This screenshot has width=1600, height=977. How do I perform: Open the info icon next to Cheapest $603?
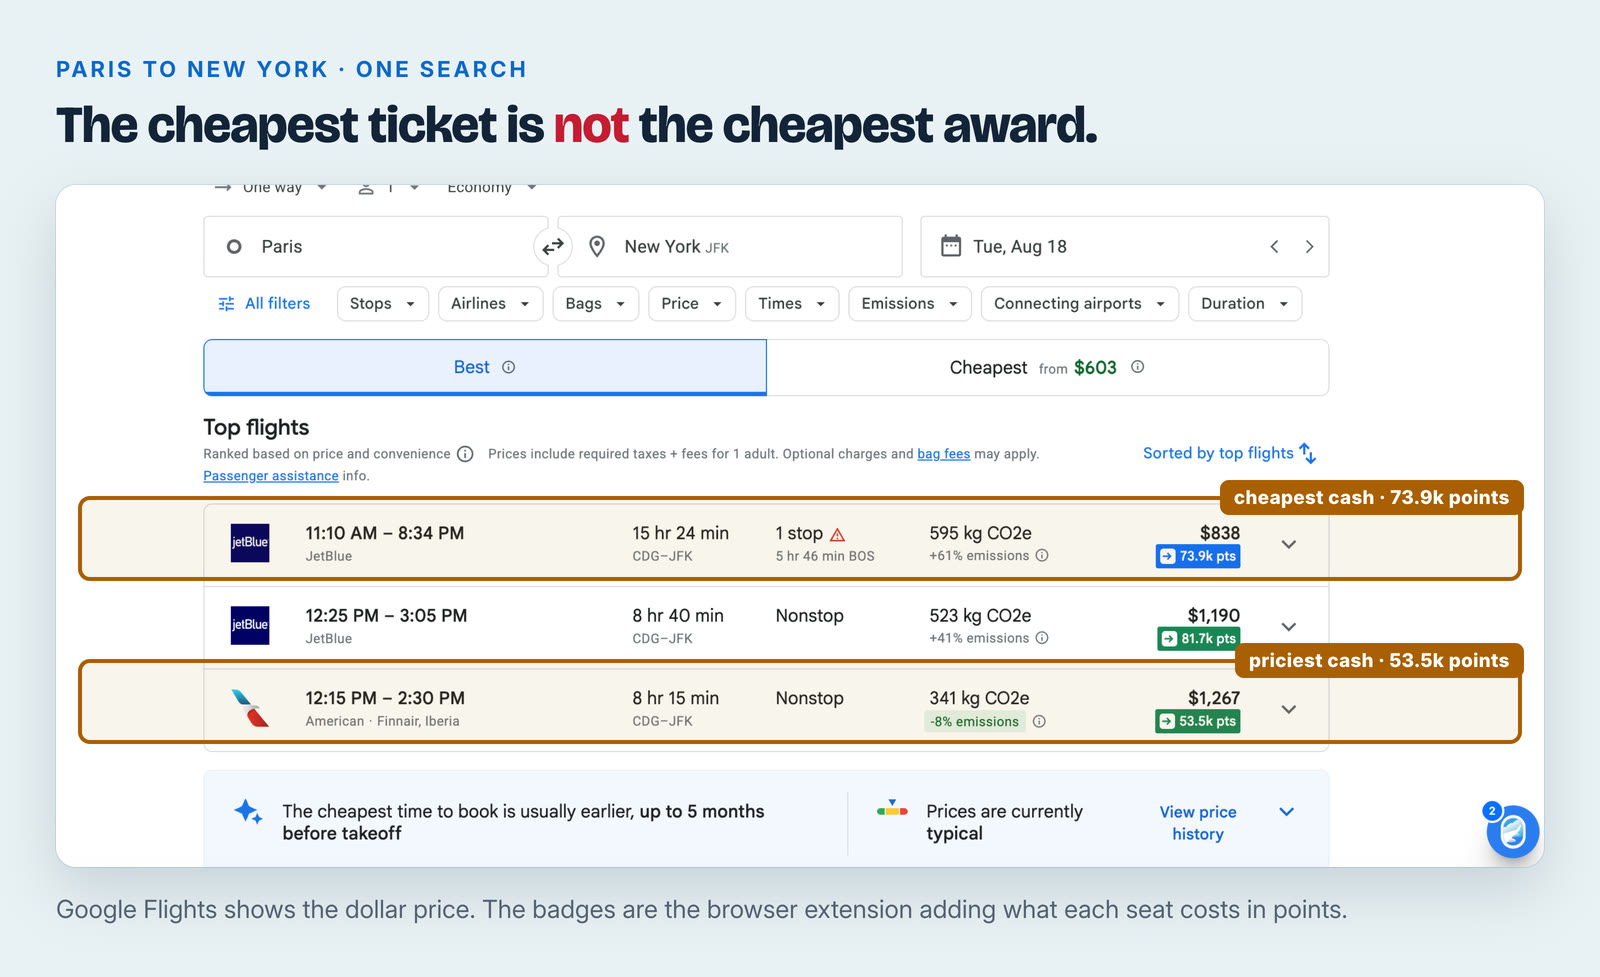click(1137, 367)
